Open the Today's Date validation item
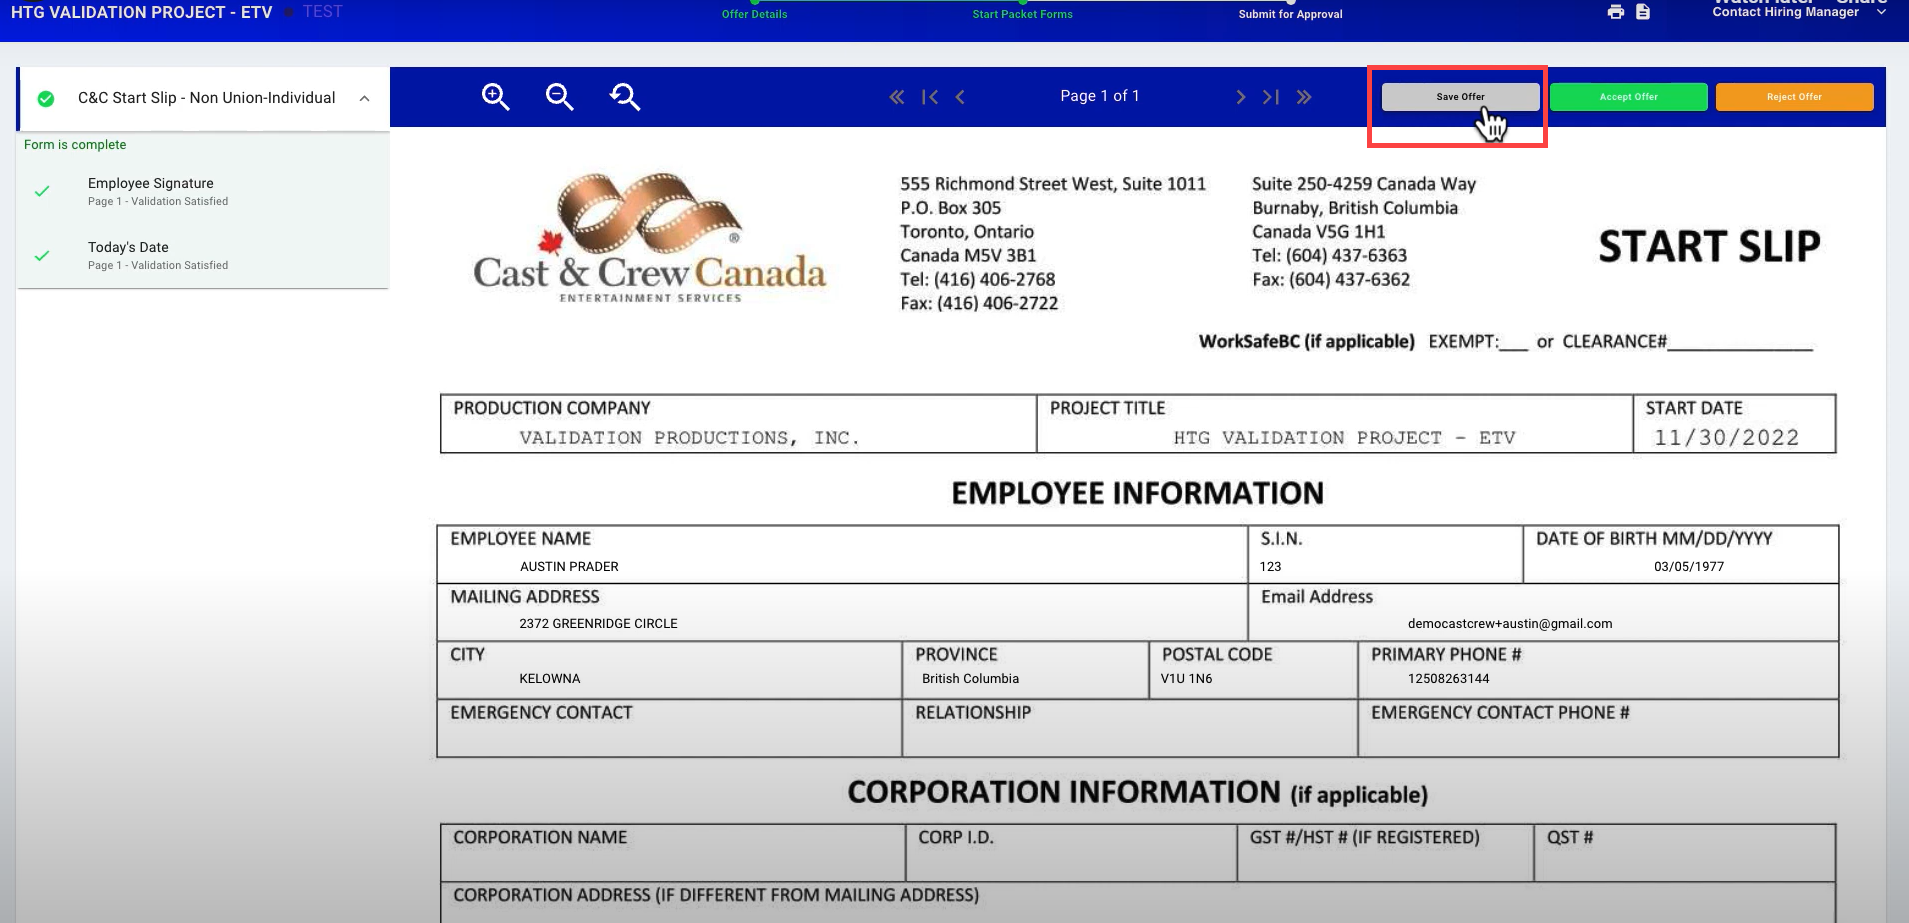The height and width of the screenshot is (923, 1909). click(x=203, y=255)
